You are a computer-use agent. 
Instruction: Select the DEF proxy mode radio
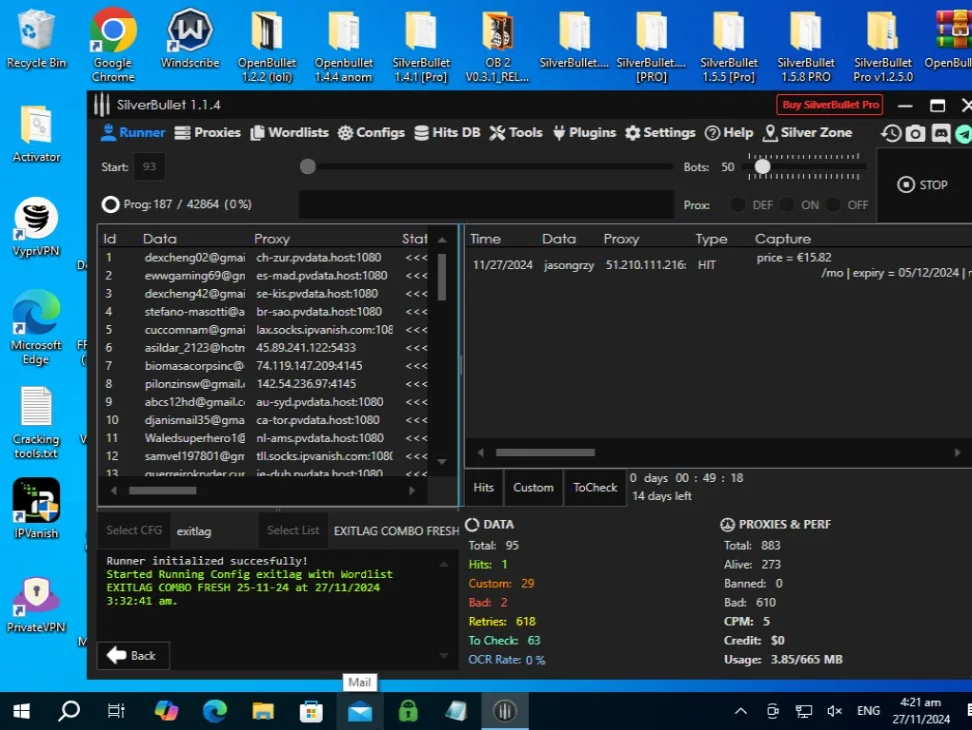(x=738, y=204)
